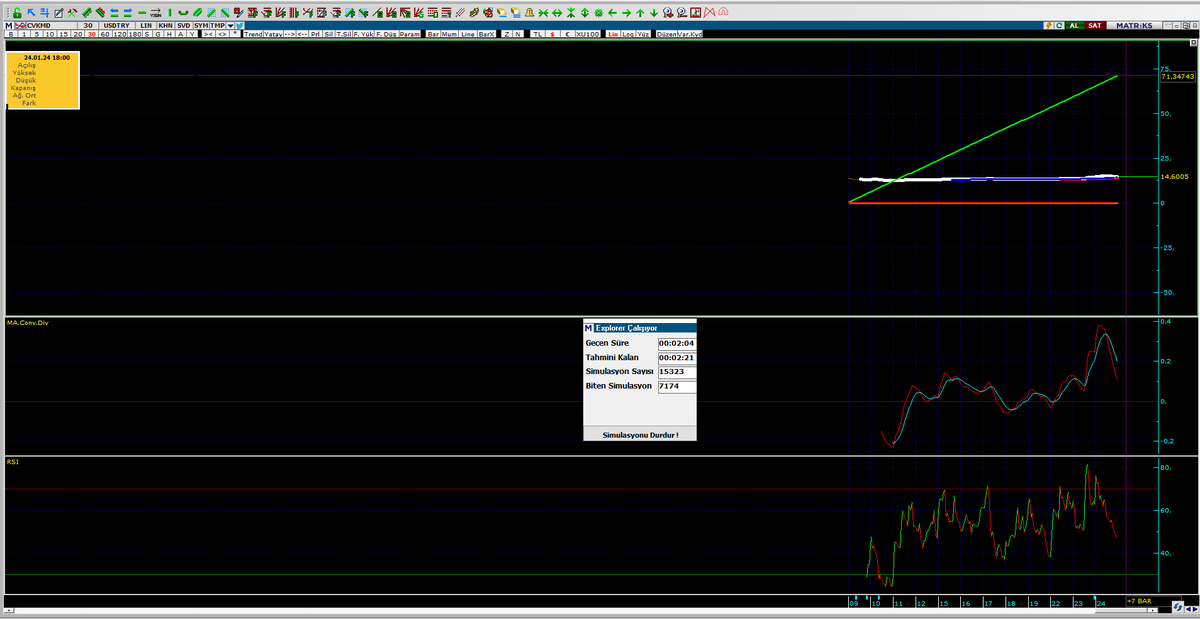
Task: Open the dropdown arrow next to TMP
Action: tap(231, 25)
